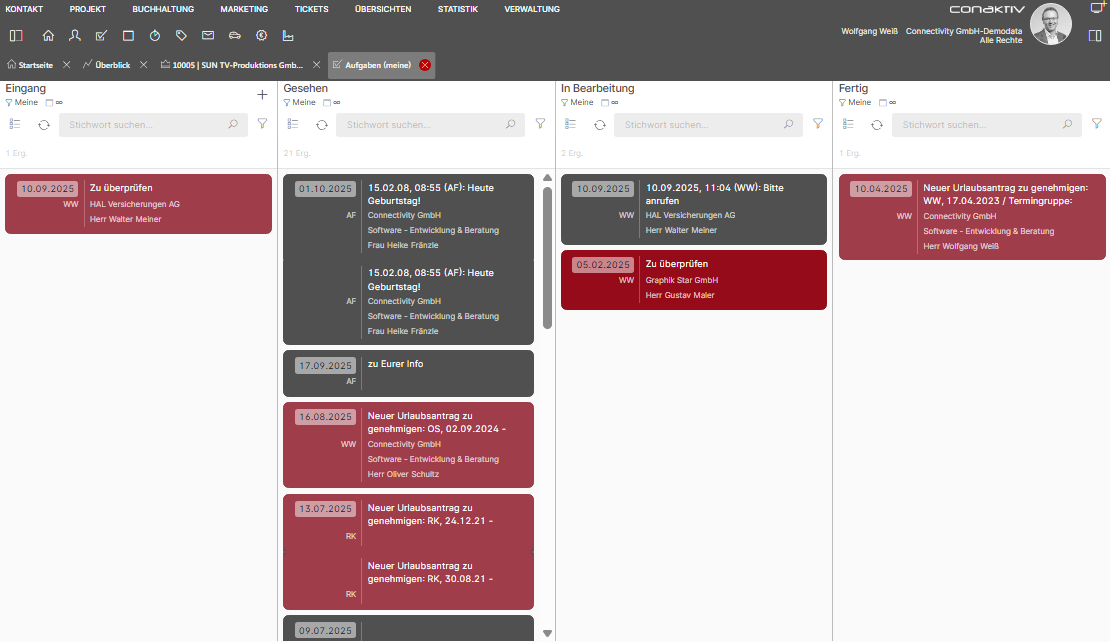Switch to the Überblick tab
This screenshot has width=1110, height=642.
click(x=107, y=65)
